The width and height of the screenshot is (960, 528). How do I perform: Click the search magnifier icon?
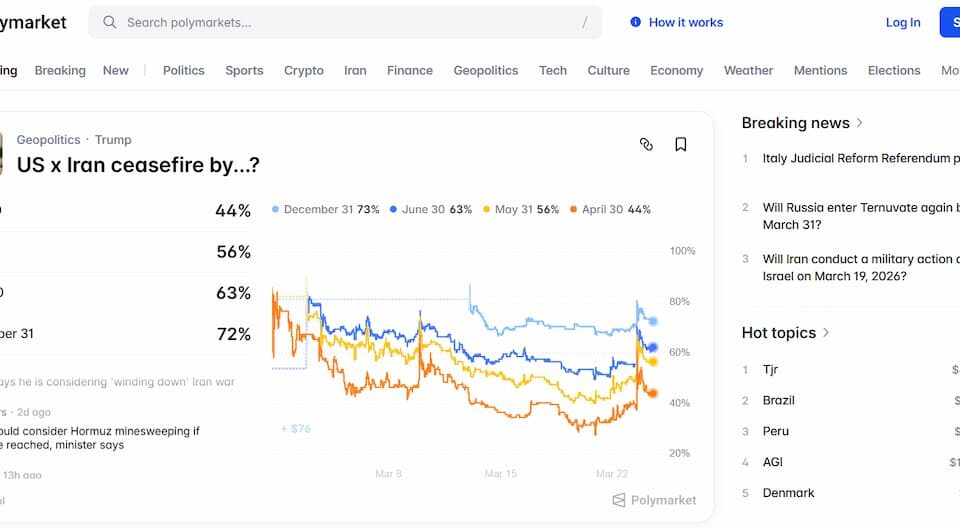(110, 23)
